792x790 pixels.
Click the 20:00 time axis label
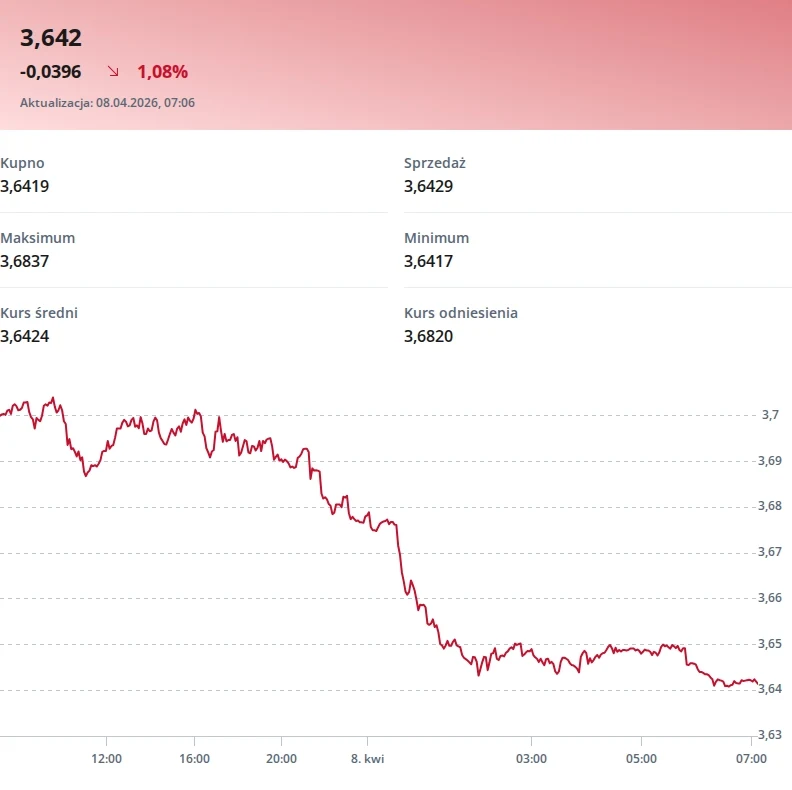pyautogui.click(x=281, y=759)
